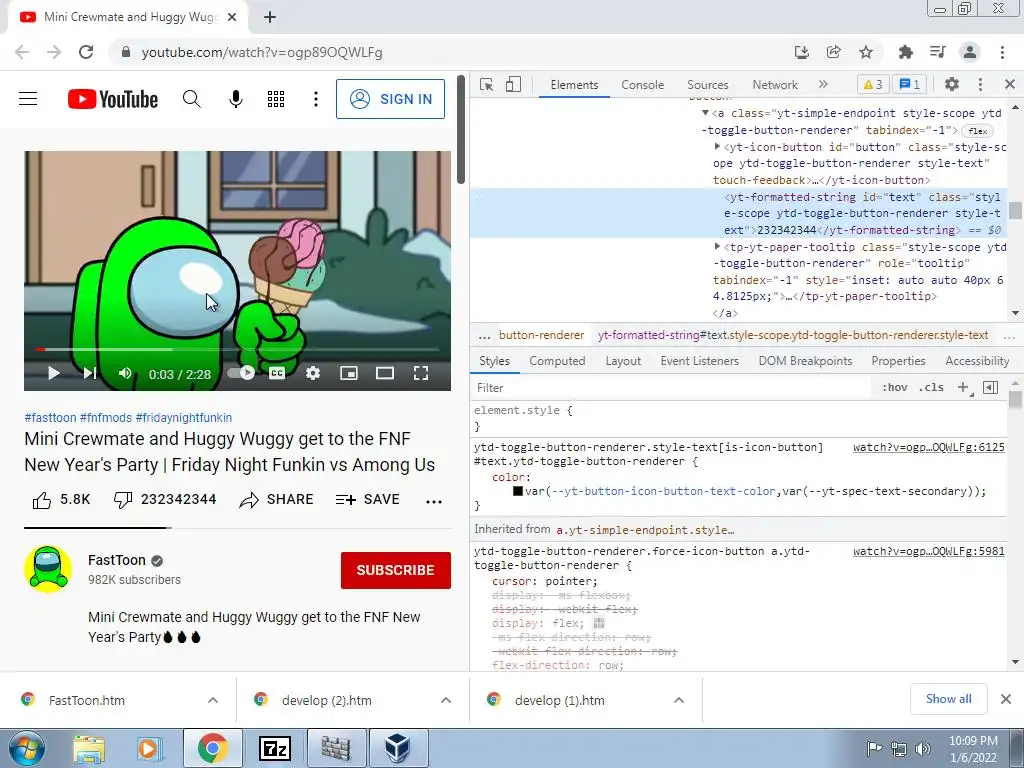Screen dimensions: 1024x768
Task: Activate DevTools inspect element picker
Action: (x=487, y=85)
